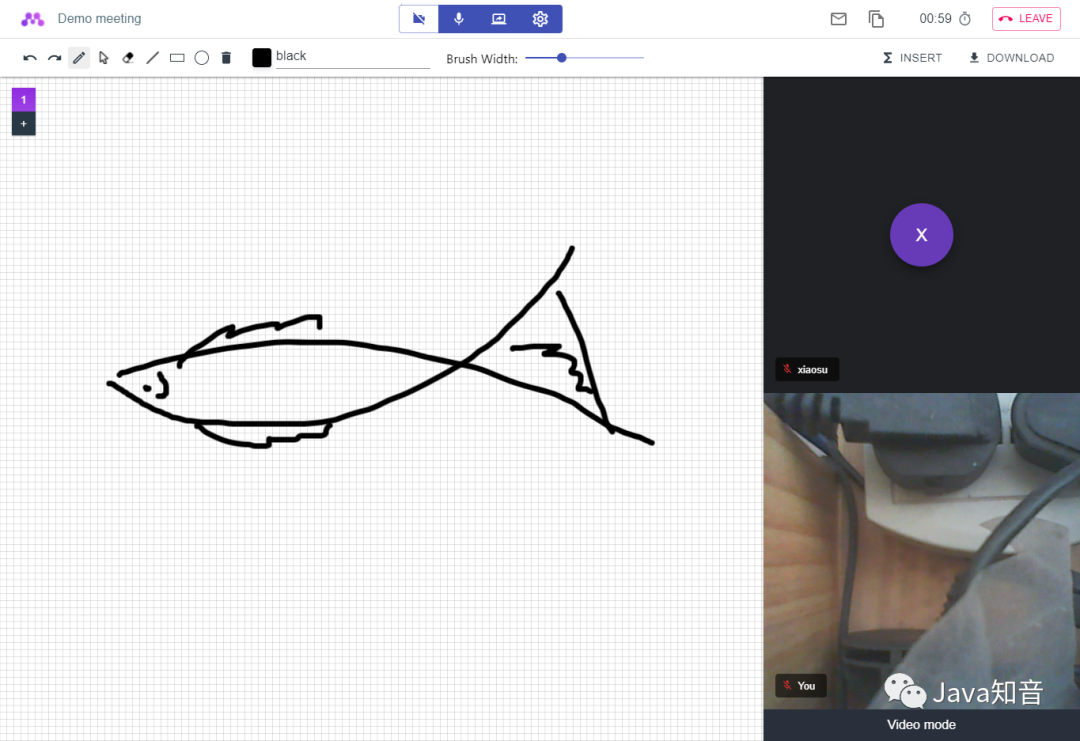Select the circle shape tool
Image resolution: width=1080 pixels, height=741 pixels.
(202, 58)
